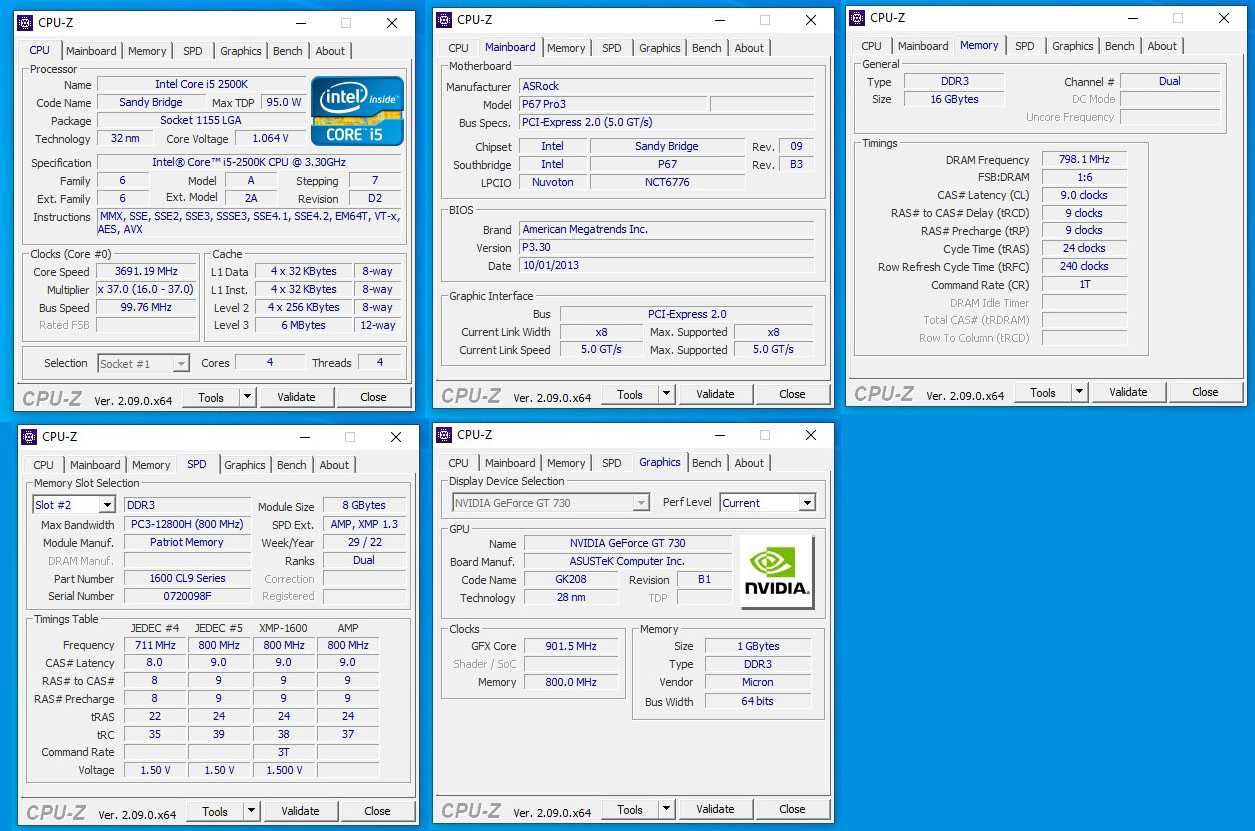This screenshot has width=1255, height=831.
Task: Click the Bus Width 64 bits field
Action: pos(758,701)
